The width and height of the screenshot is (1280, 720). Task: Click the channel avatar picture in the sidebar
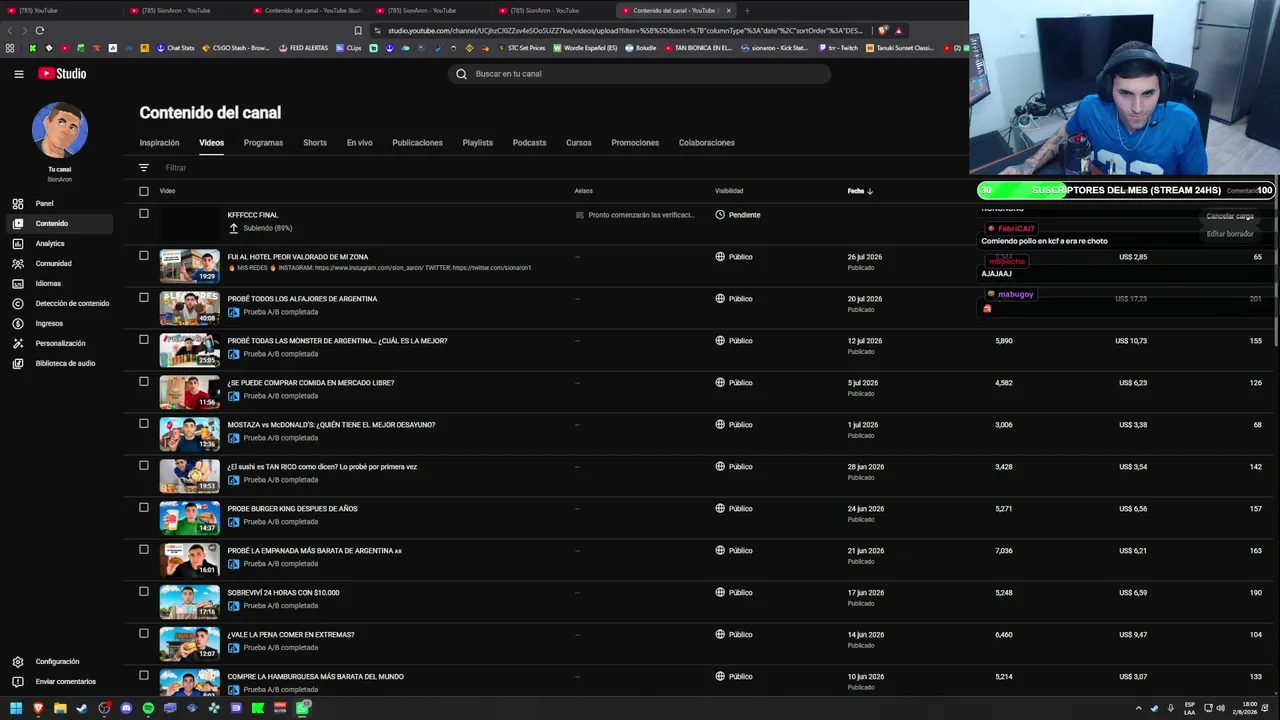[60, 130]
